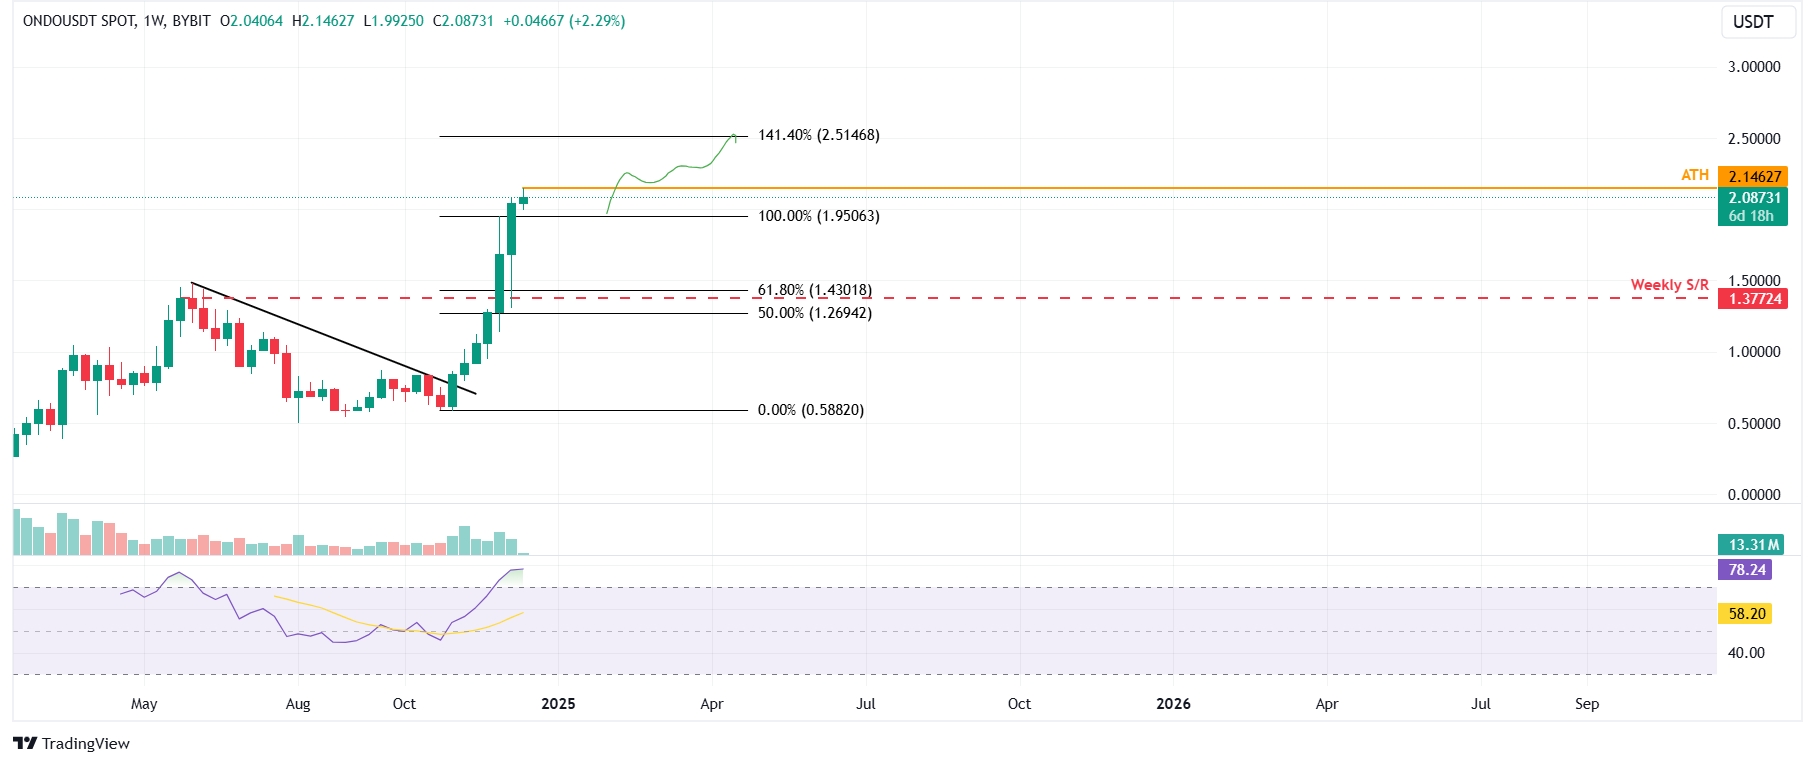Click the 2025 label on time axis
The height and width of the screenshot is (765, 1815).
[558, 704]
